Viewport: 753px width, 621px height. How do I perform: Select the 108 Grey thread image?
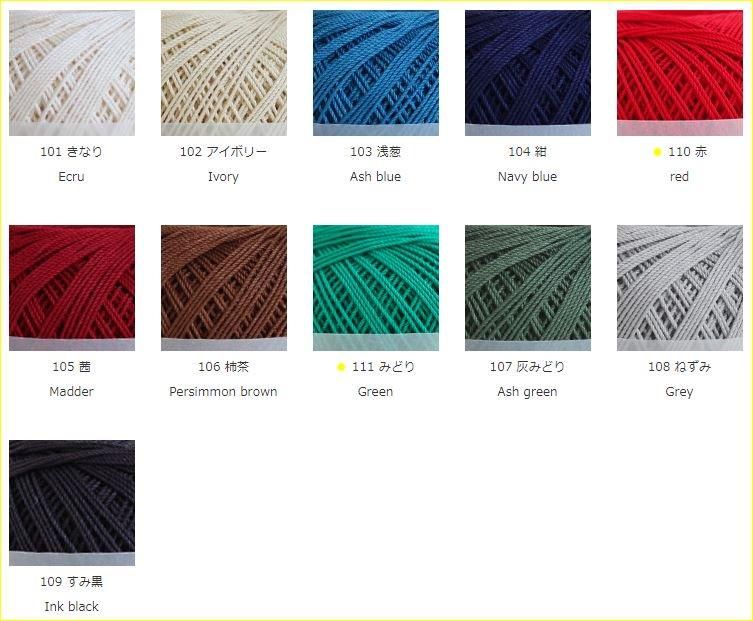coord(680,288)
